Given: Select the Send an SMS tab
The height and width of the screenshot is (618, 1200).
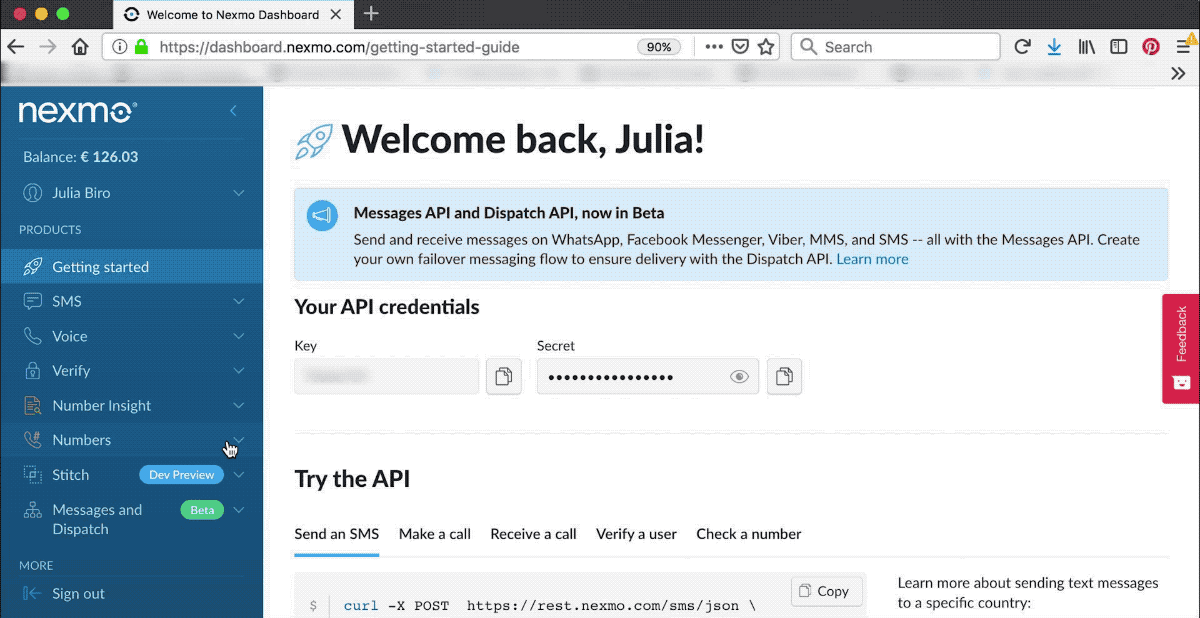Looking at the screenshot, I should [337, 534].
